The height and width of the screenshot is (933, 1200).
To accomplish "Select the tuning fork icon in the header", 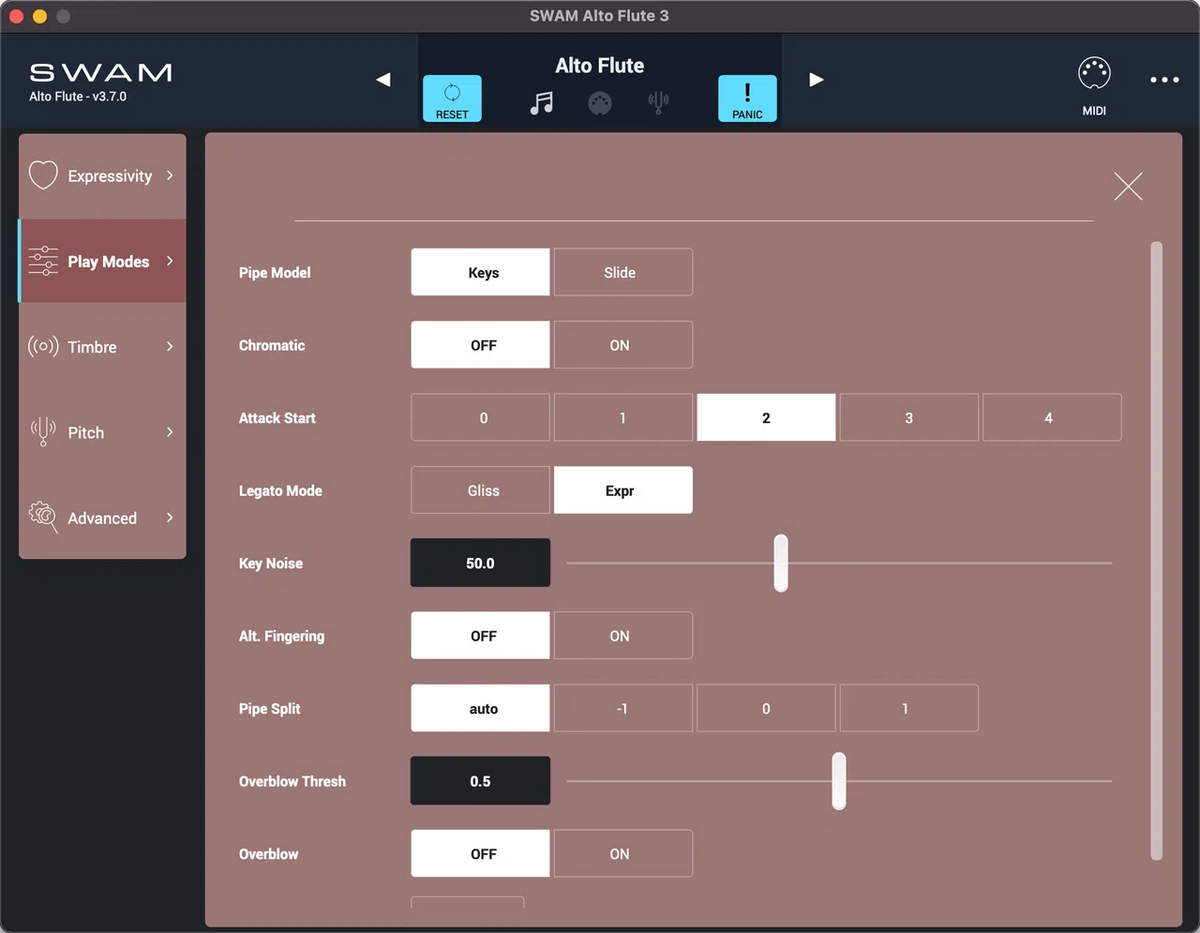I will point(658,101).
